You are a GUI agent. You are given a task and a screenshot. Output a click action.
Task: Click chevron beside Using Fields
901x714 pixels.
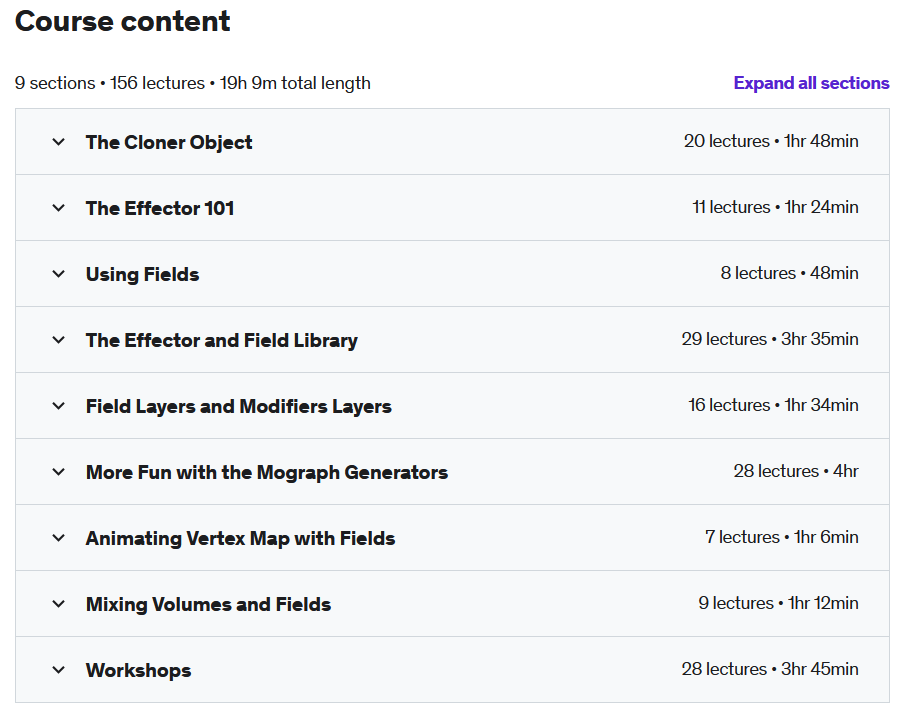pyautogui.click(x=59, y=274)
